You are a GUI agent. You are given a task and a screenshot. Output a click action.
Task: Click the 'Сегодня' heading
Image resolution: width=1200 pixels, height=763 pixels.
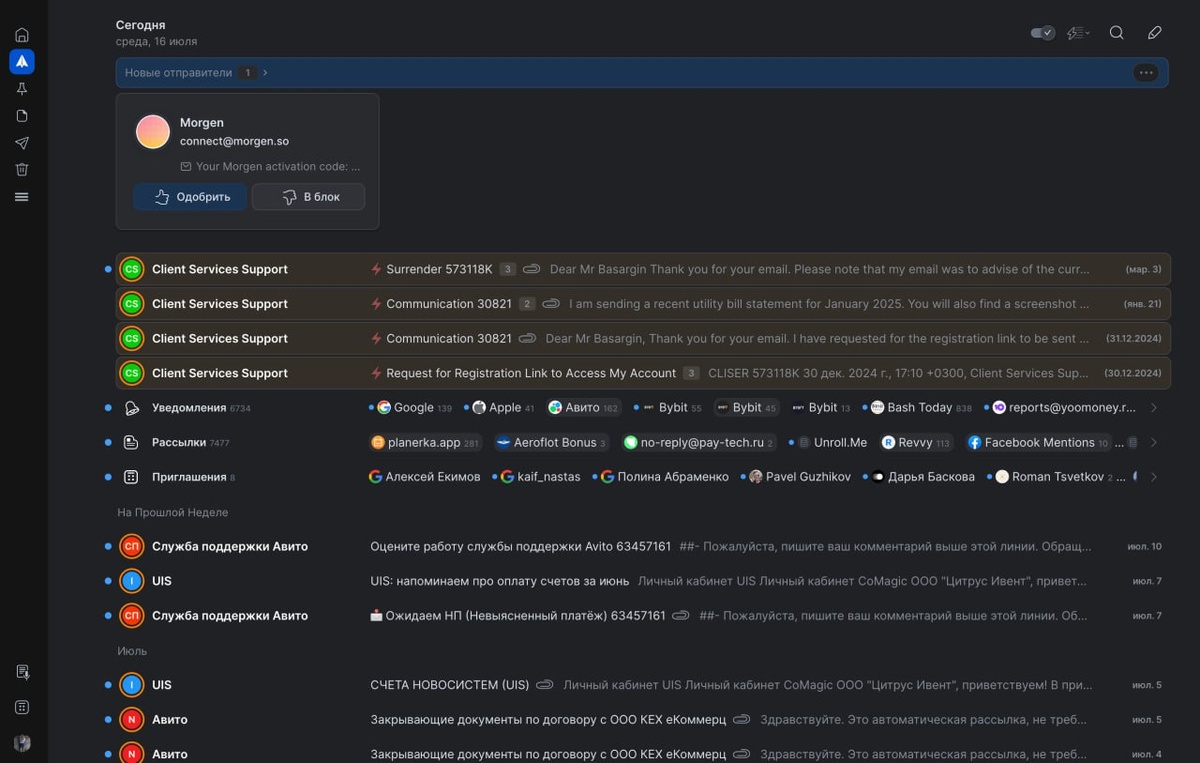click(x=141, y=25)
